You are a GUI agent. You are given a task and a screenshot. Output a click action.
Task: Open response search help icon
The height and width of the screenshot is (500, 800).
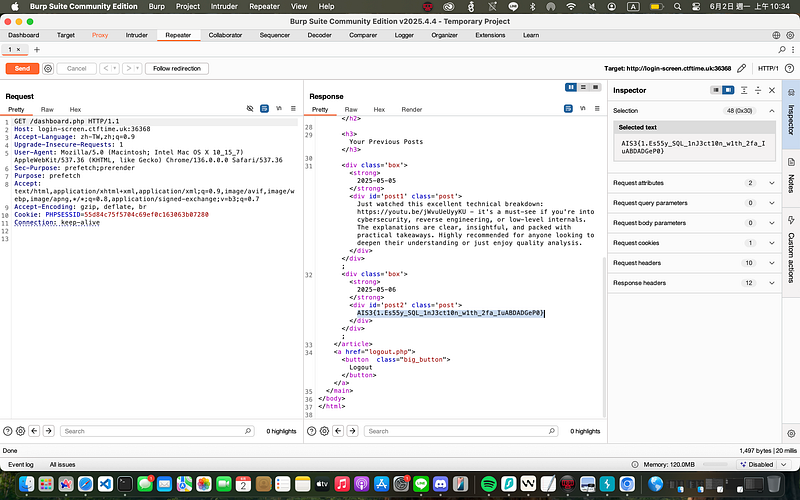click(x=311, y=431)
